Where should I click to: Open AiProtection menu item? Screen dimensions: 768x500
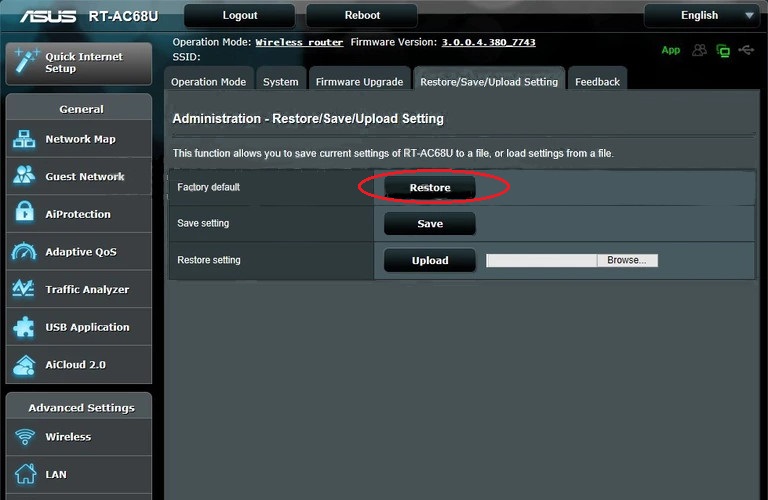(x=79, y=214)
